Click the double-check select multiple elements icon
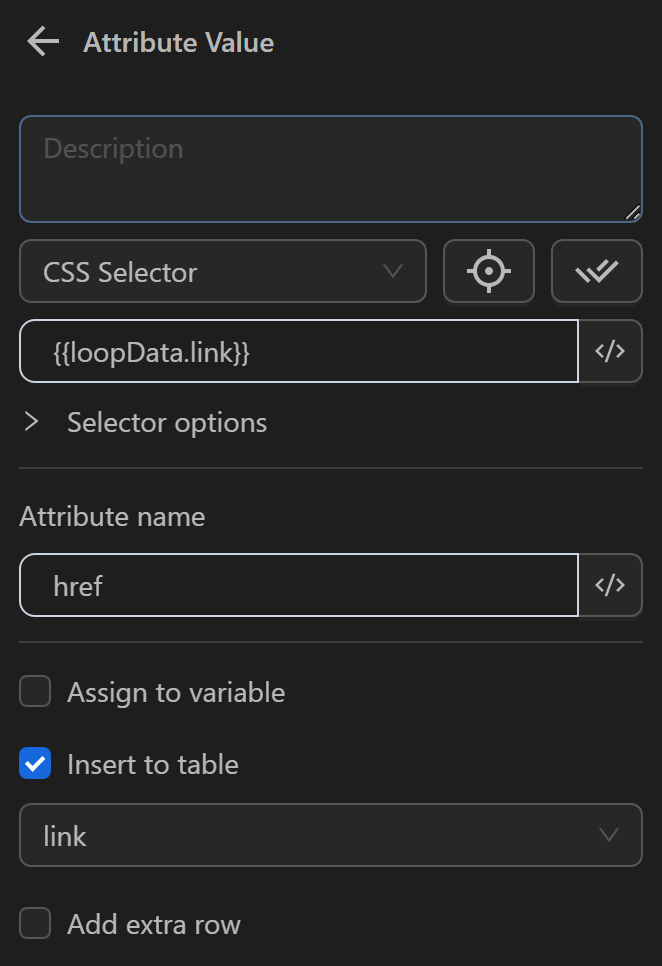 [x=596, y=271]
